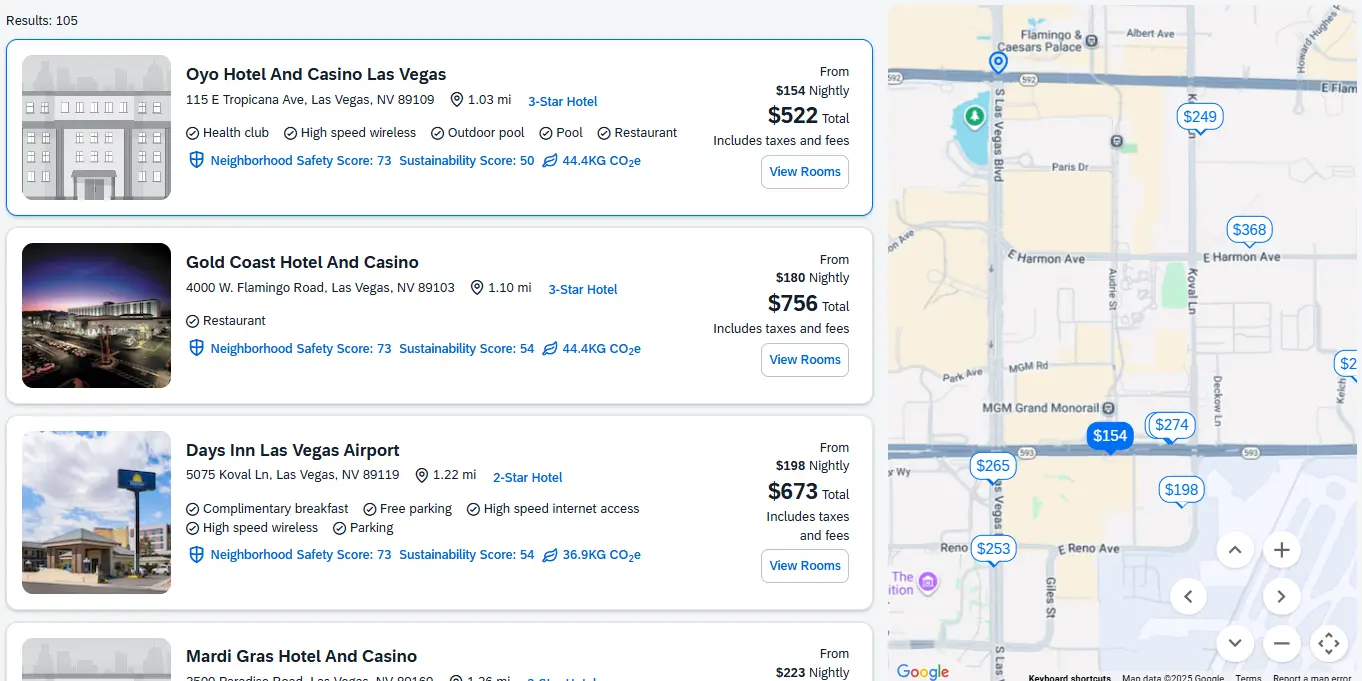Click Gold Coast 3-Star Hotel label
The image size is (1362, 681).
(x=583, y=289)
